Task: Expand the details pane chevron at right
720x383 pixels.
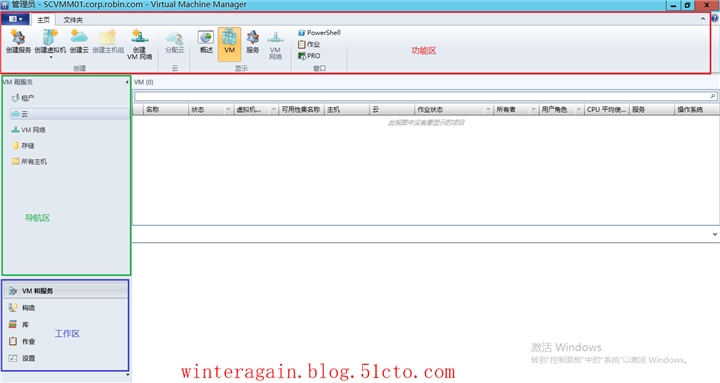Action: pos(715,234)
